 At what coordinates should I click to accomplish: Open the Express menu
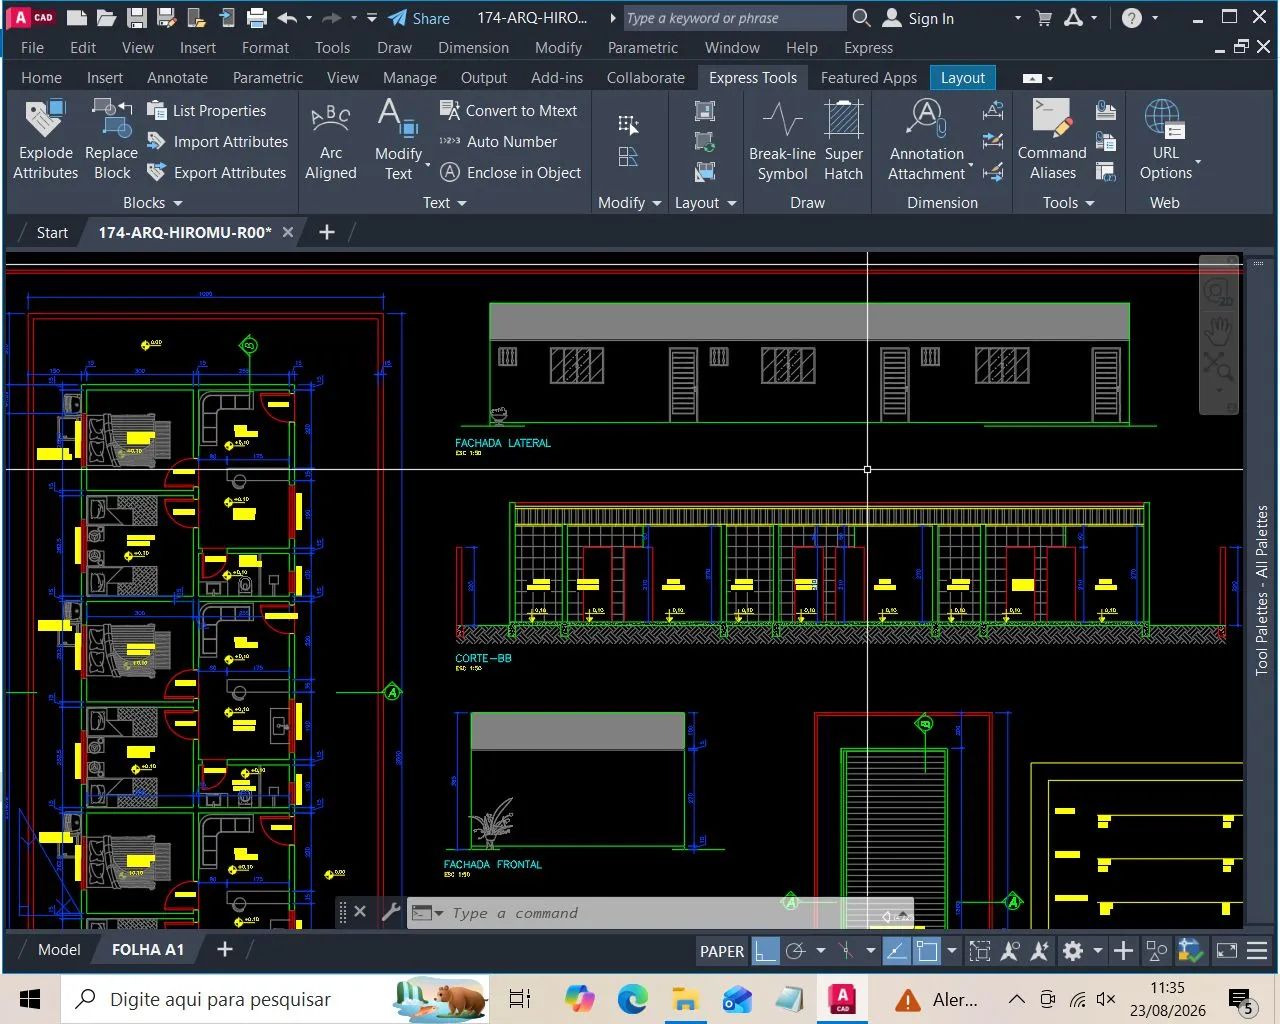click(x=868, y=47)
